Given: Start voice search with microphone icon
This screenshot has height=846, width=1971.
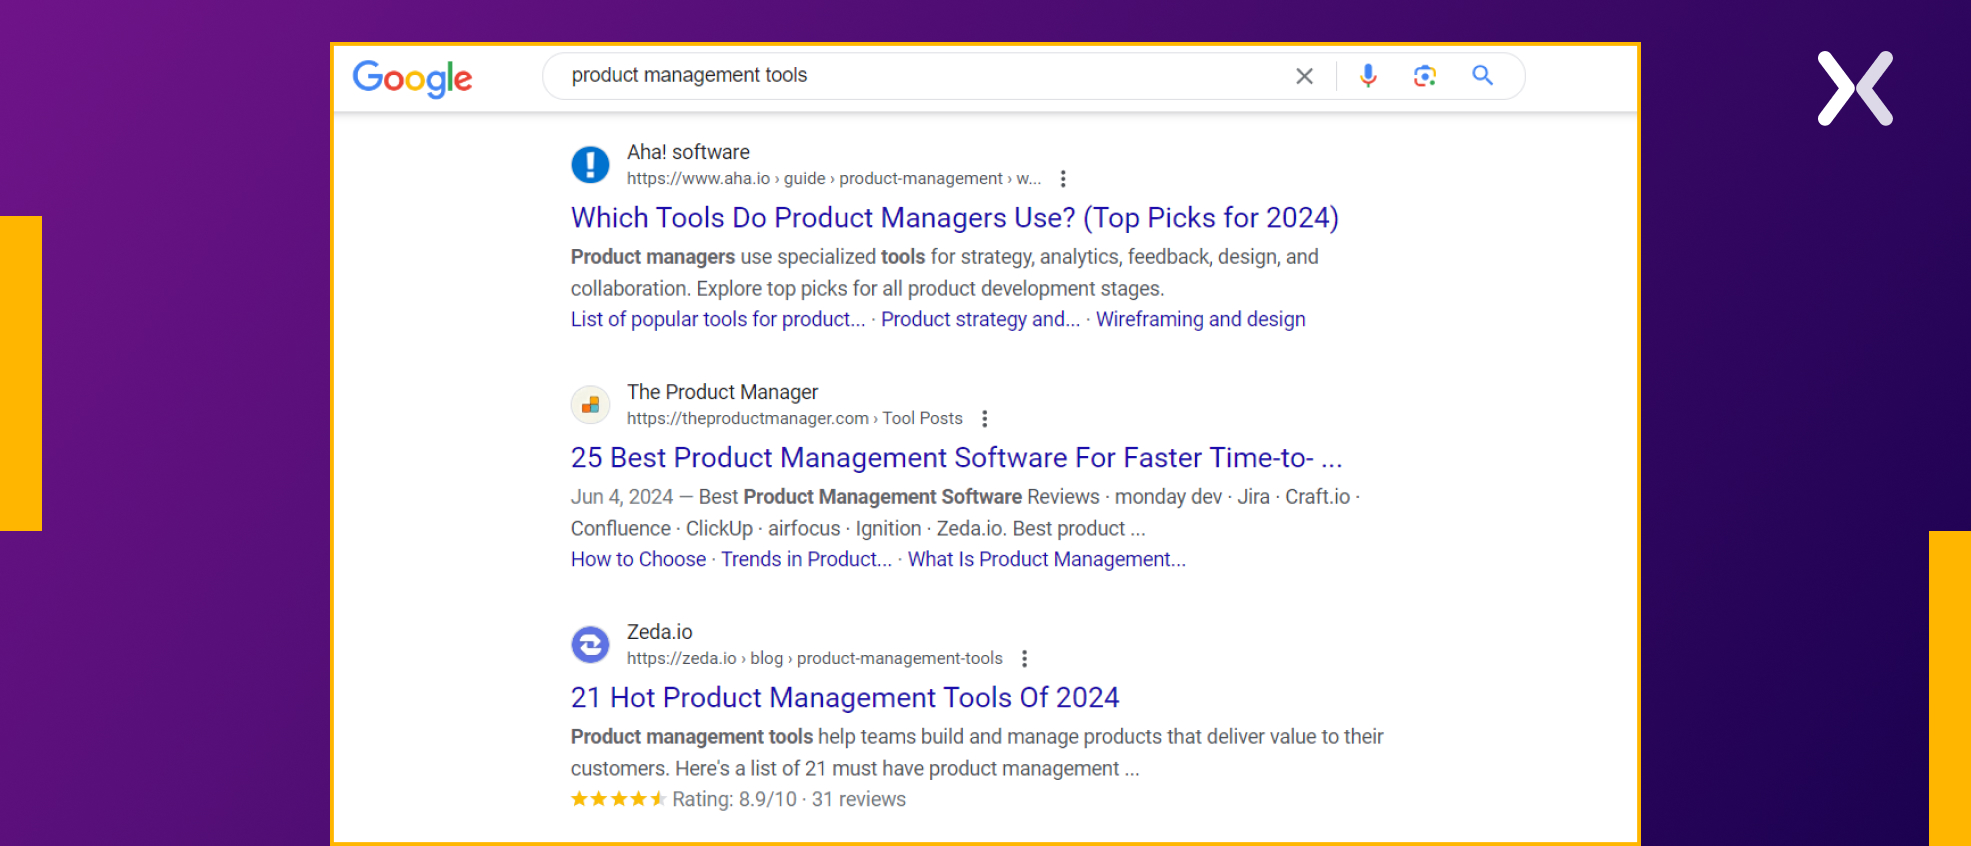Looking at the screenshot, I should [1368, 76].
